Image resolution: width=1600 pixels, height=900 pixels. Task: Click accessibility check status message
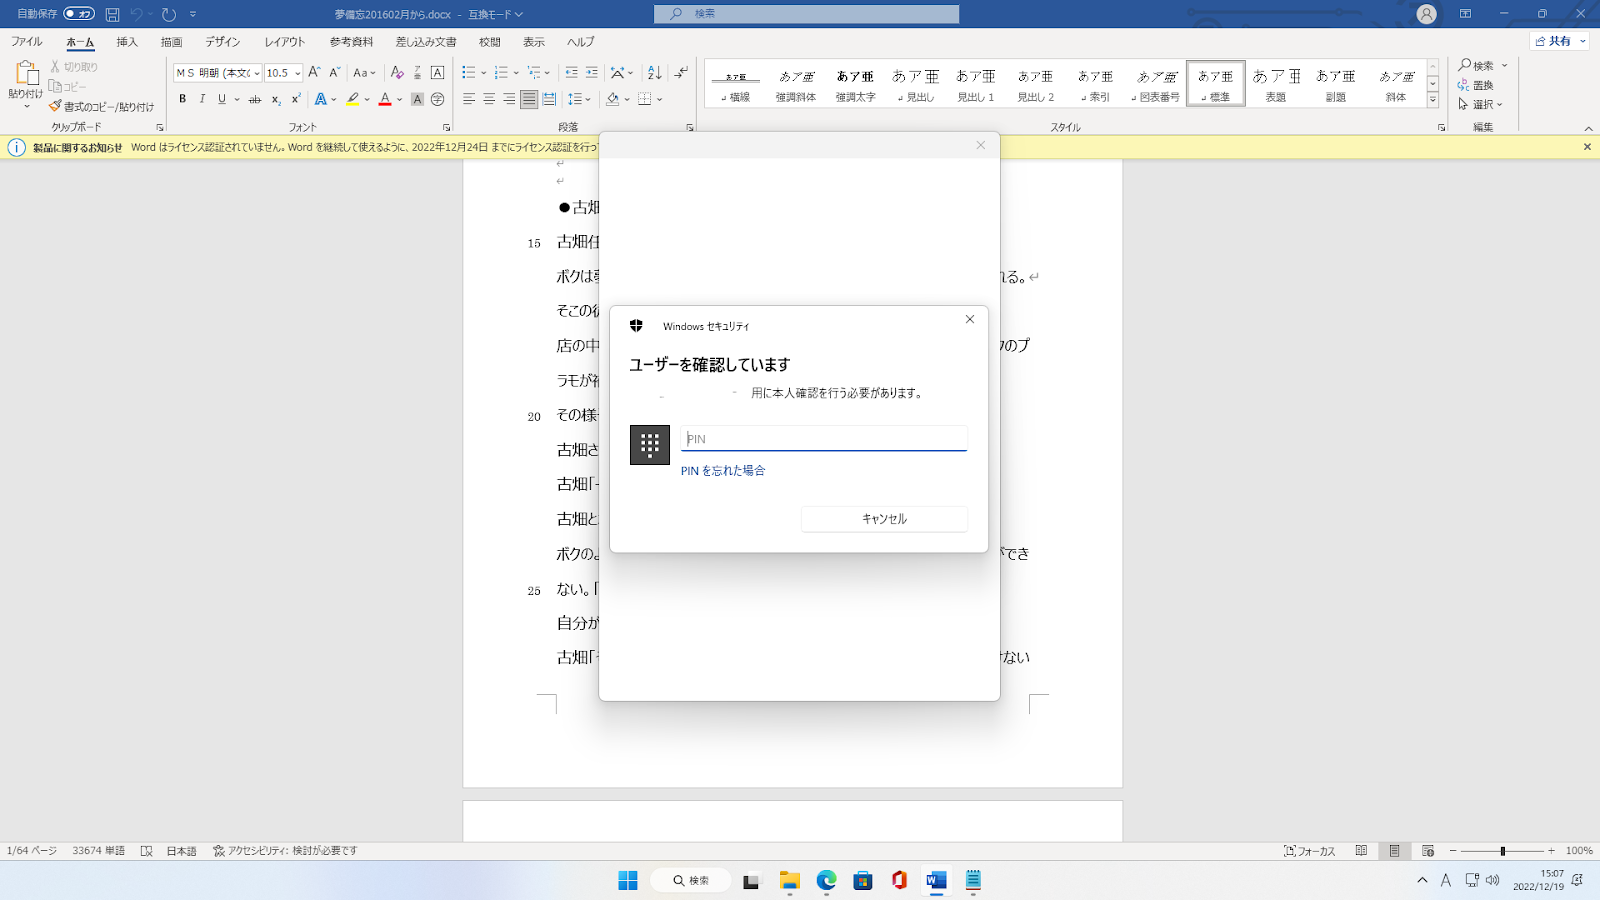pyautogui.click(x=285, y=851)
